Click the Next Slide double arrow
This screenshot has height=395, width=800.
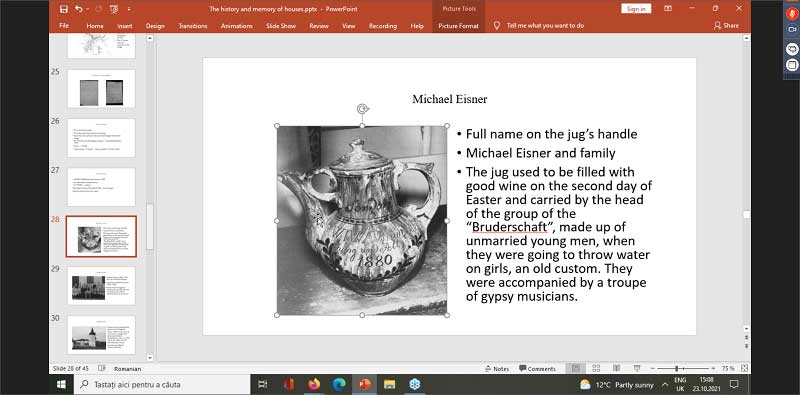coord(746,346)
